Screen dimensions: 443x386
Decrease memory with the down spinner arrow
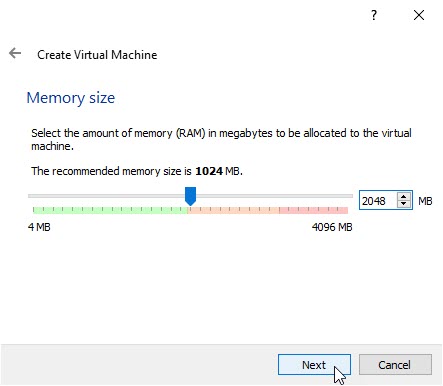(404, 204)
